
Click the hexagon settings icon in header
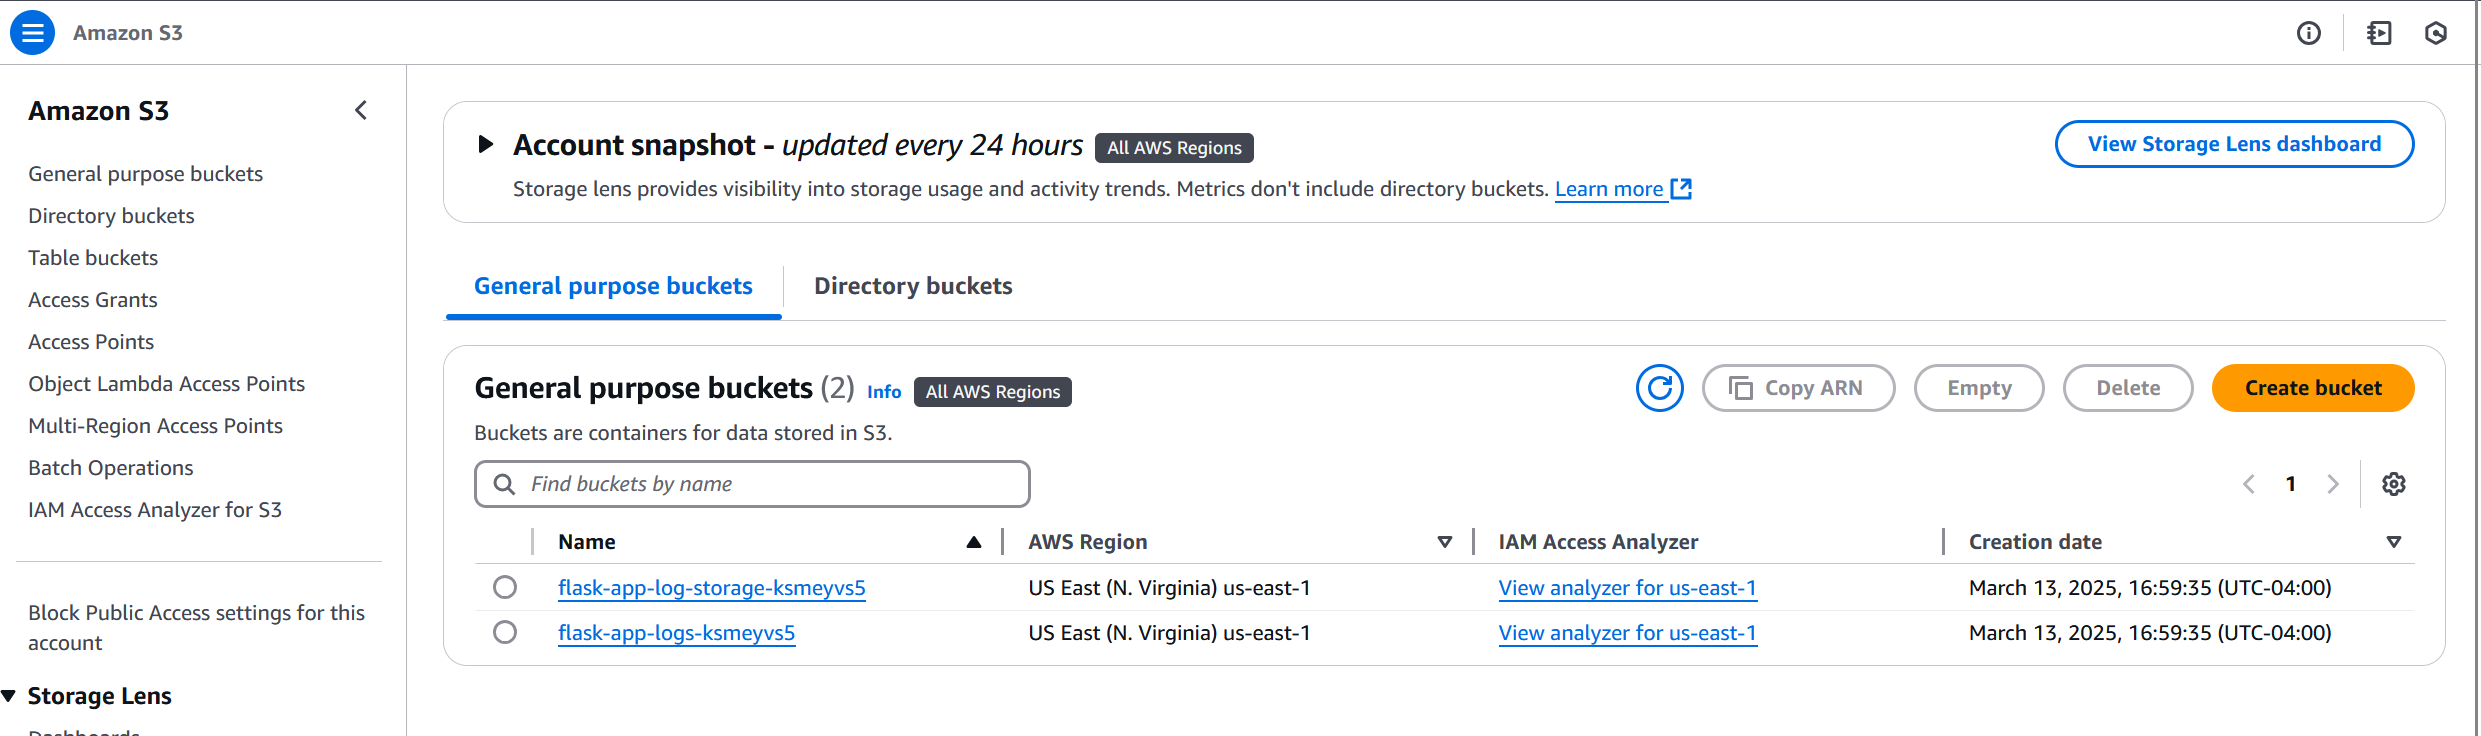coord(2436,33)
